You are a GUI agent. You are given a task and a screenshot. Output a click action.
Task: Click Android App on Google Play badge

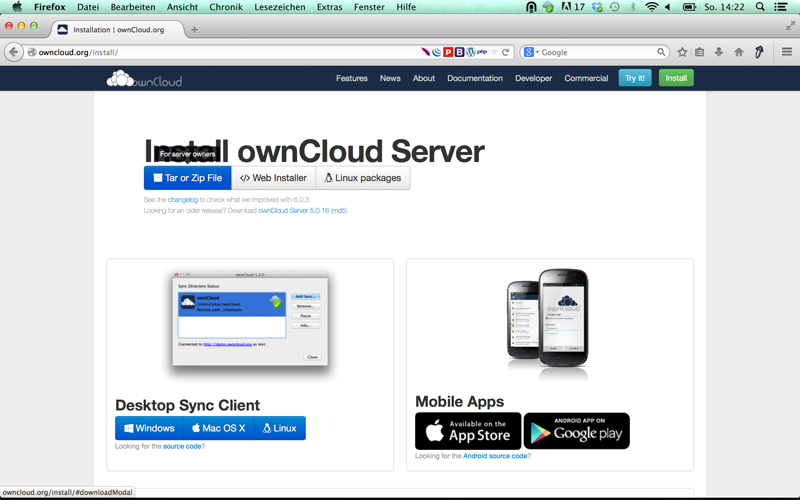click(577, 431)
